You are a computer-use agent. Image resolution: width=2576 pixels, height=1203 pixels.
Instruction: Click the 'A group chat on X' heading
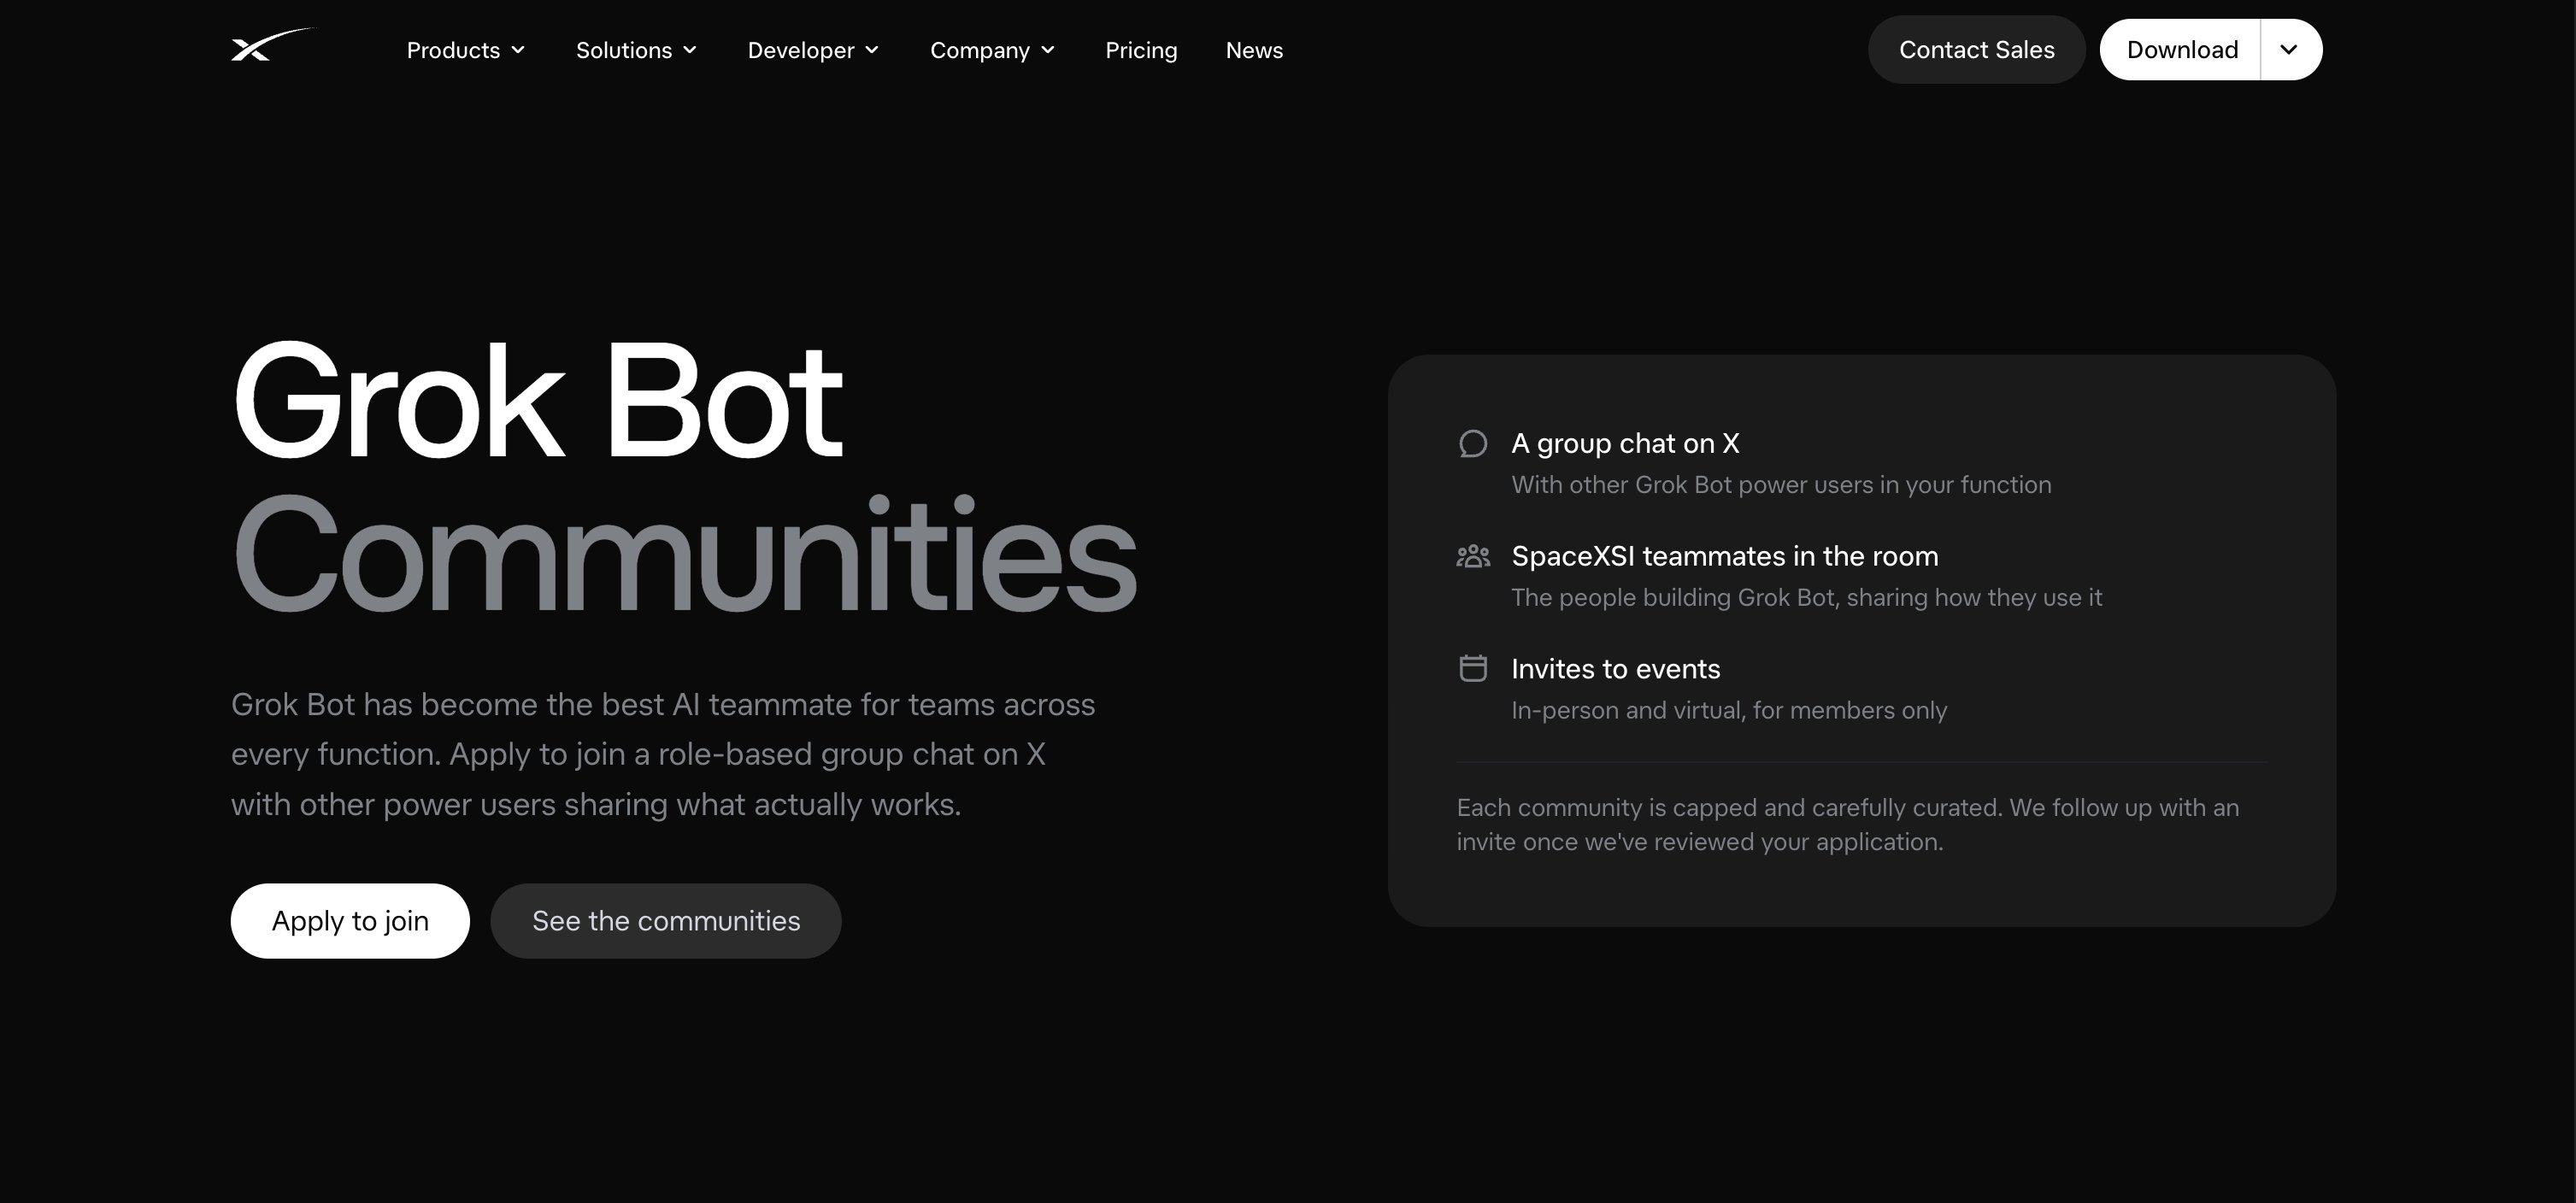(x=1625, y=443)
